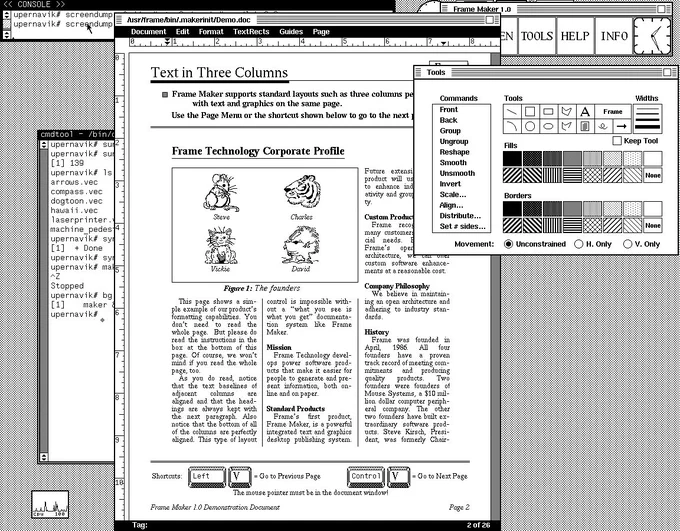This screenshot has width=680, height=531.
Task: Open the CPU performance meter icon
Action: (x=50, y=504)
